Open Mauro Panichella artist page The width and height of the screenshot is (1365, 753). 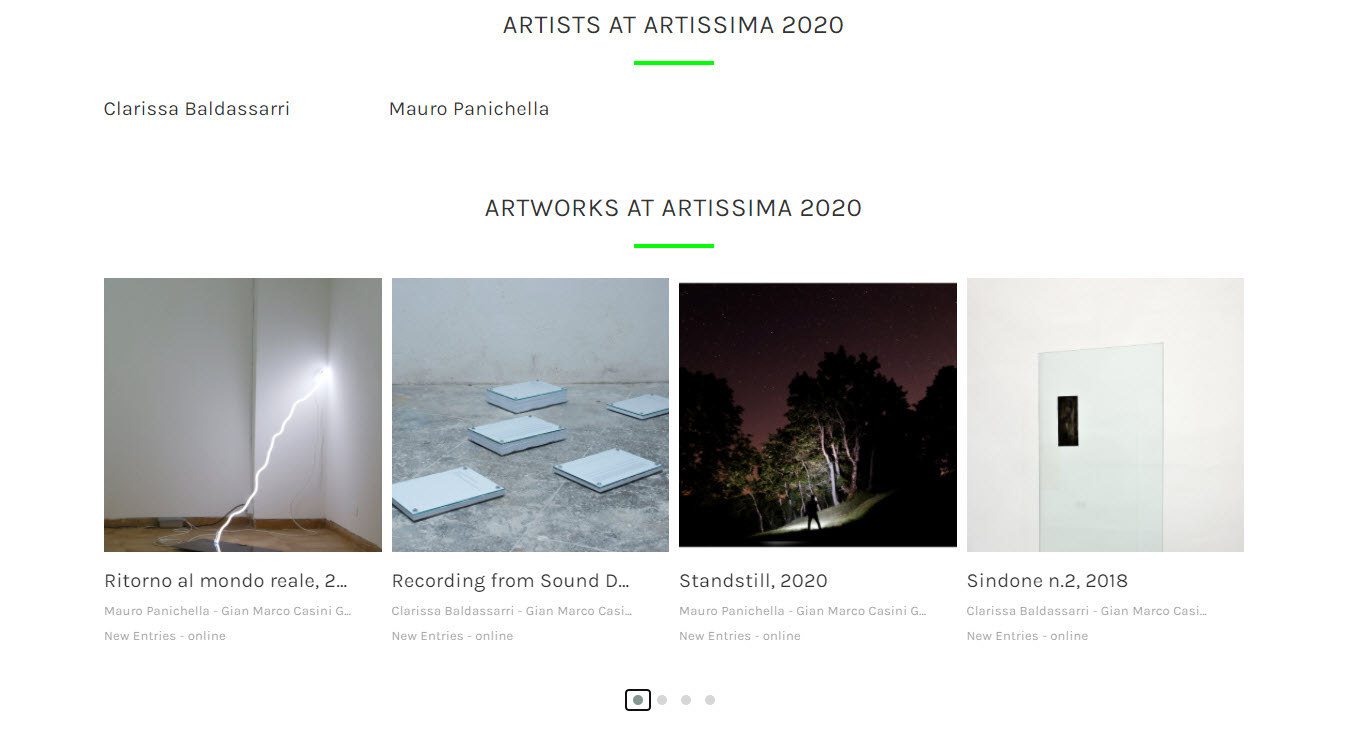pyautogui.click(x=469, y=109)
